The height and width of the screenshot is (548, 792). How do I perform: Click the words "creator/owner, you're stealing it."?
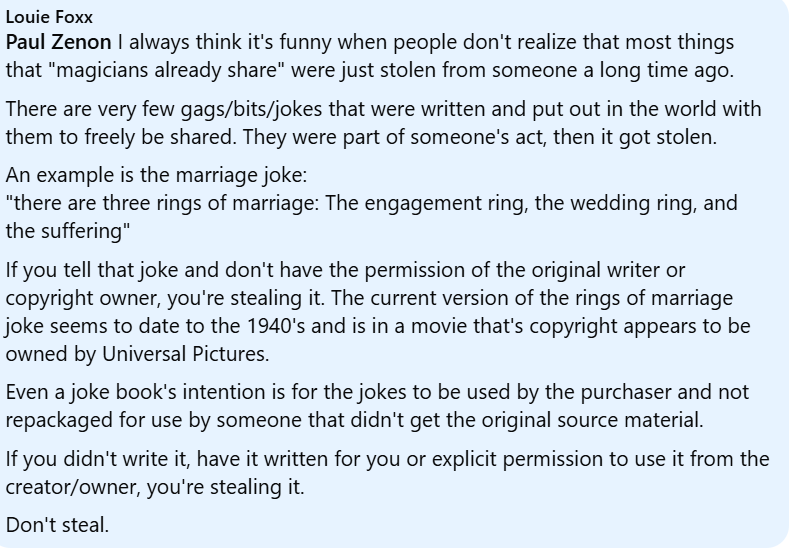[155, 487]
